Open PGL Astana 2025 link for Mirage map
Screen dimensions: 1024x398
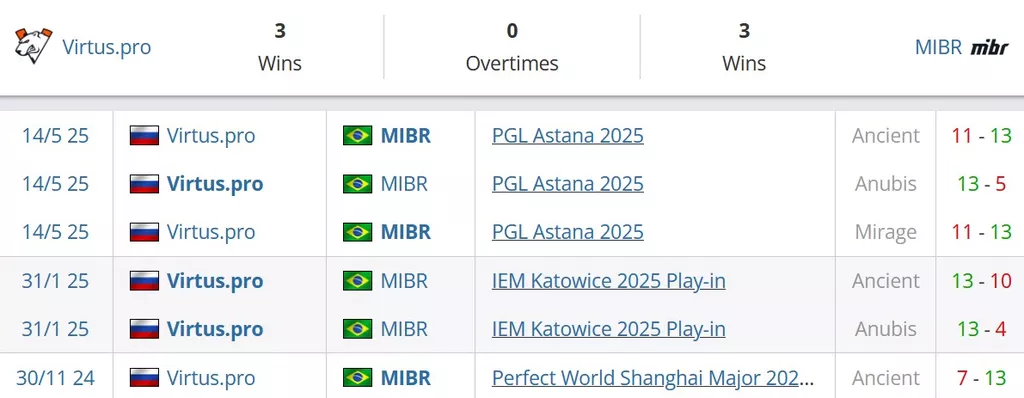click(x=568, y=232)
